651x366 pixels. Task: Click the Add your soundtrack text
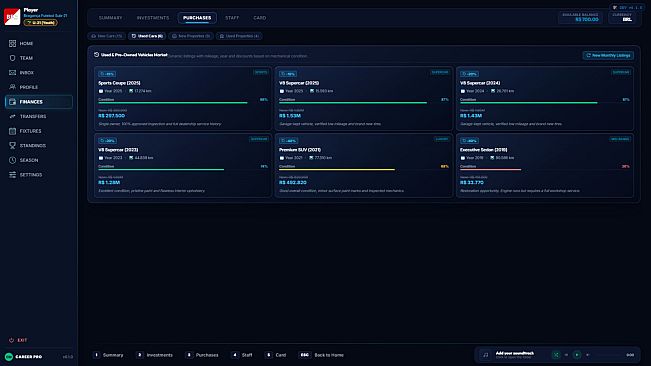click(515, 353)
